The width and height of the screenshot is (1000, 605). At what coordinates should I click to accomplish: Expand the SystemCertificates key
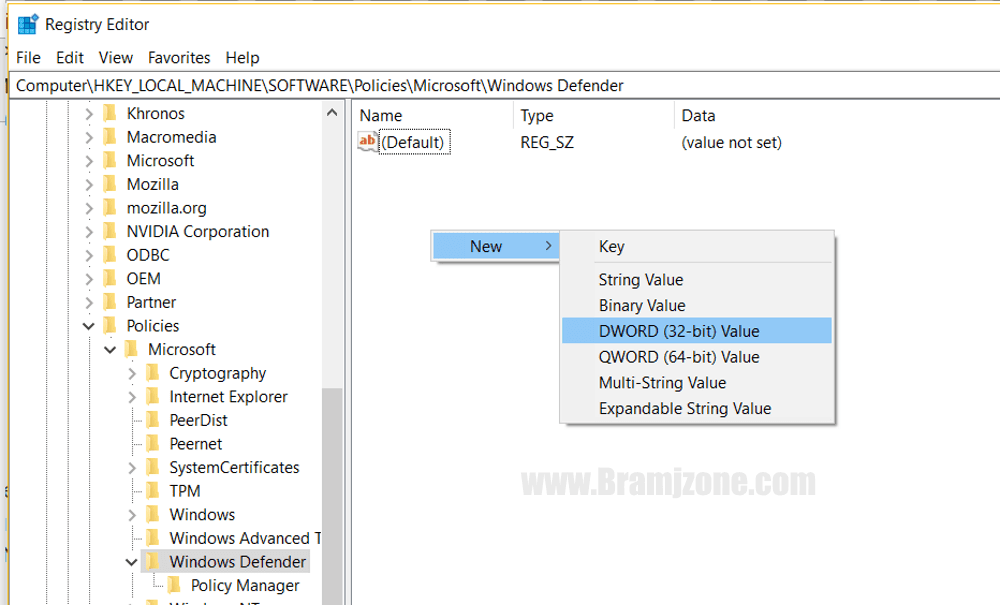click(132, 467)
